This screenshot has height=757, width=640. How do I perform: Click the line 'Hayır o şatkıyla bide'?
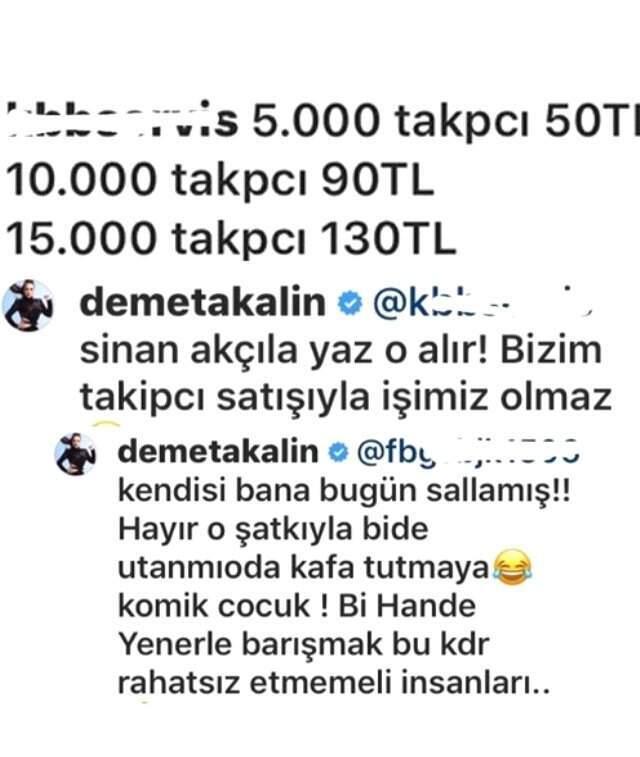(x=273, y=529)
